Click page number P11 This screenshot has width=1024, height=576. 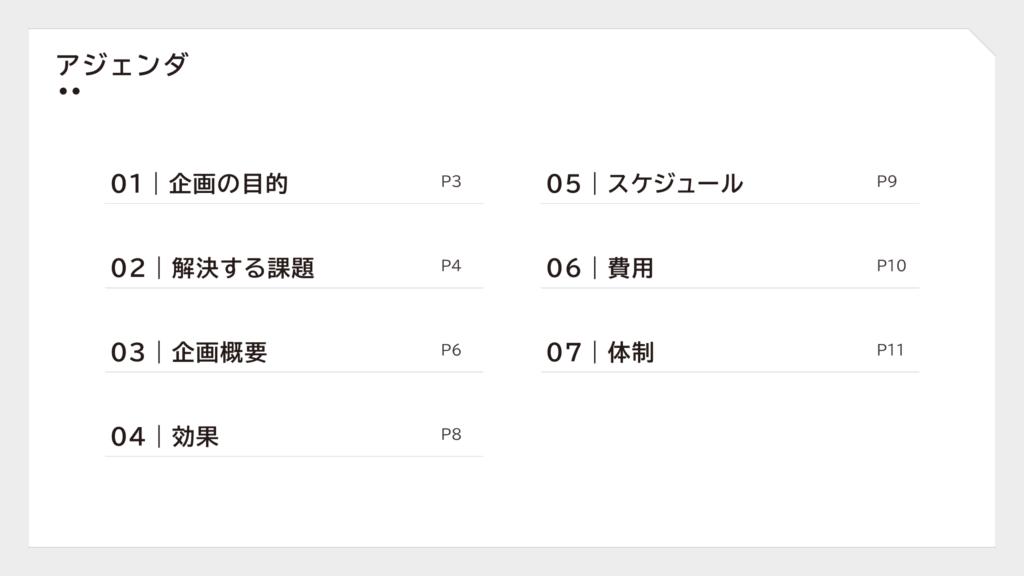coord(890,349)
